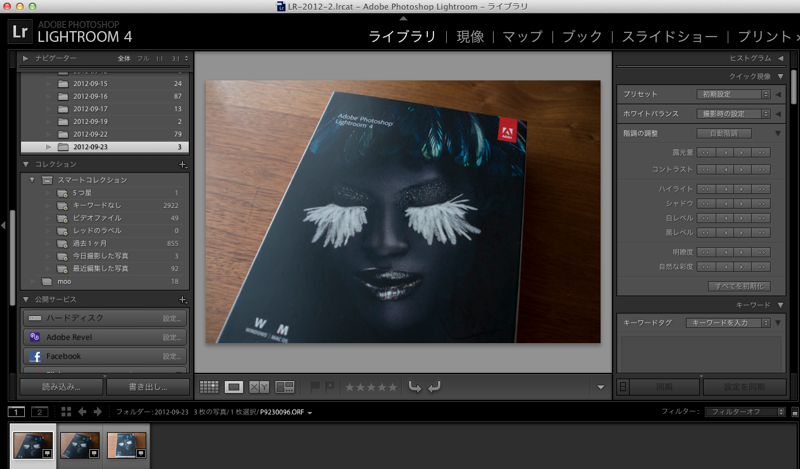Select the second filmstrip thumbnail
This screenshot has height=469, width=800.
(x=80, y=445)
